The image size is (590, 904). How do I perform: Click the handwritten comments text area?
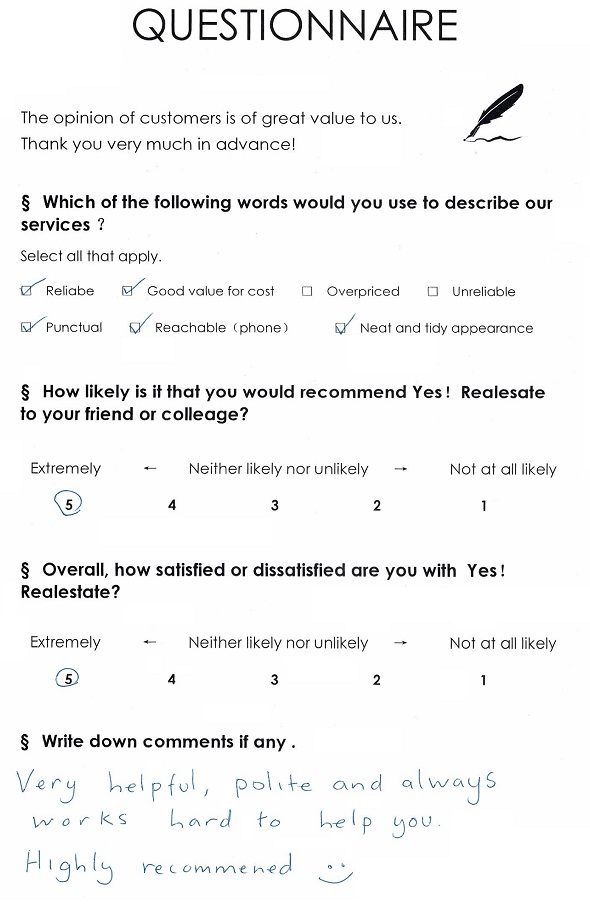pyautogui.click(x=257, y=827)
